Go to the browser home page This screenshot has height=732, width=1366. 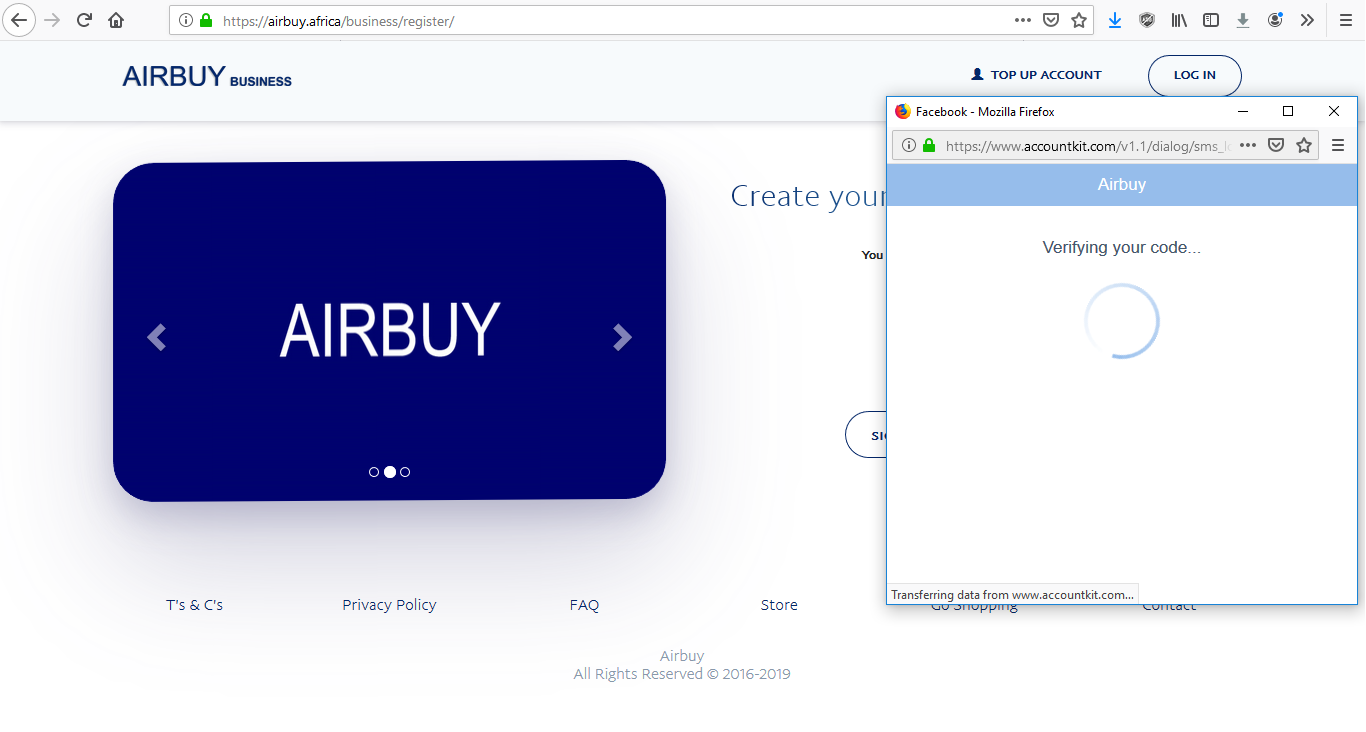pyautogui.click(x=116, y=20)
